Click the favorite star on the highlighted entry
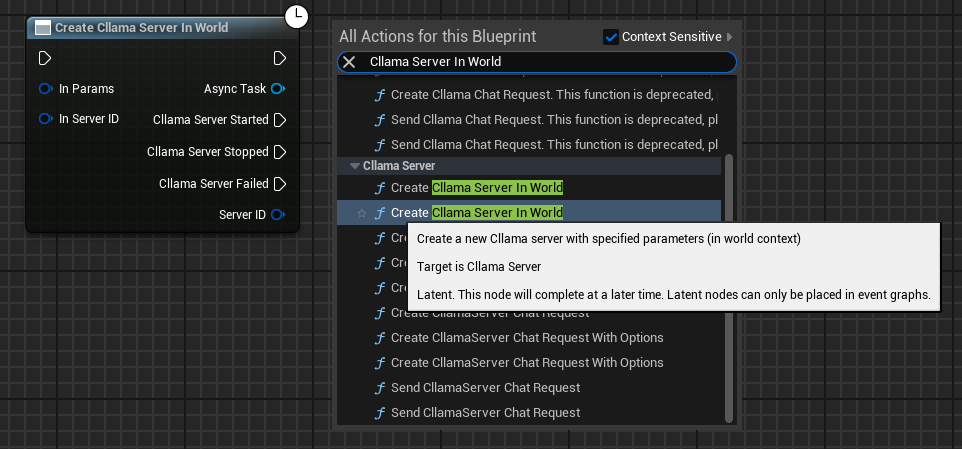962x449 pixels. tap(362, 213)
